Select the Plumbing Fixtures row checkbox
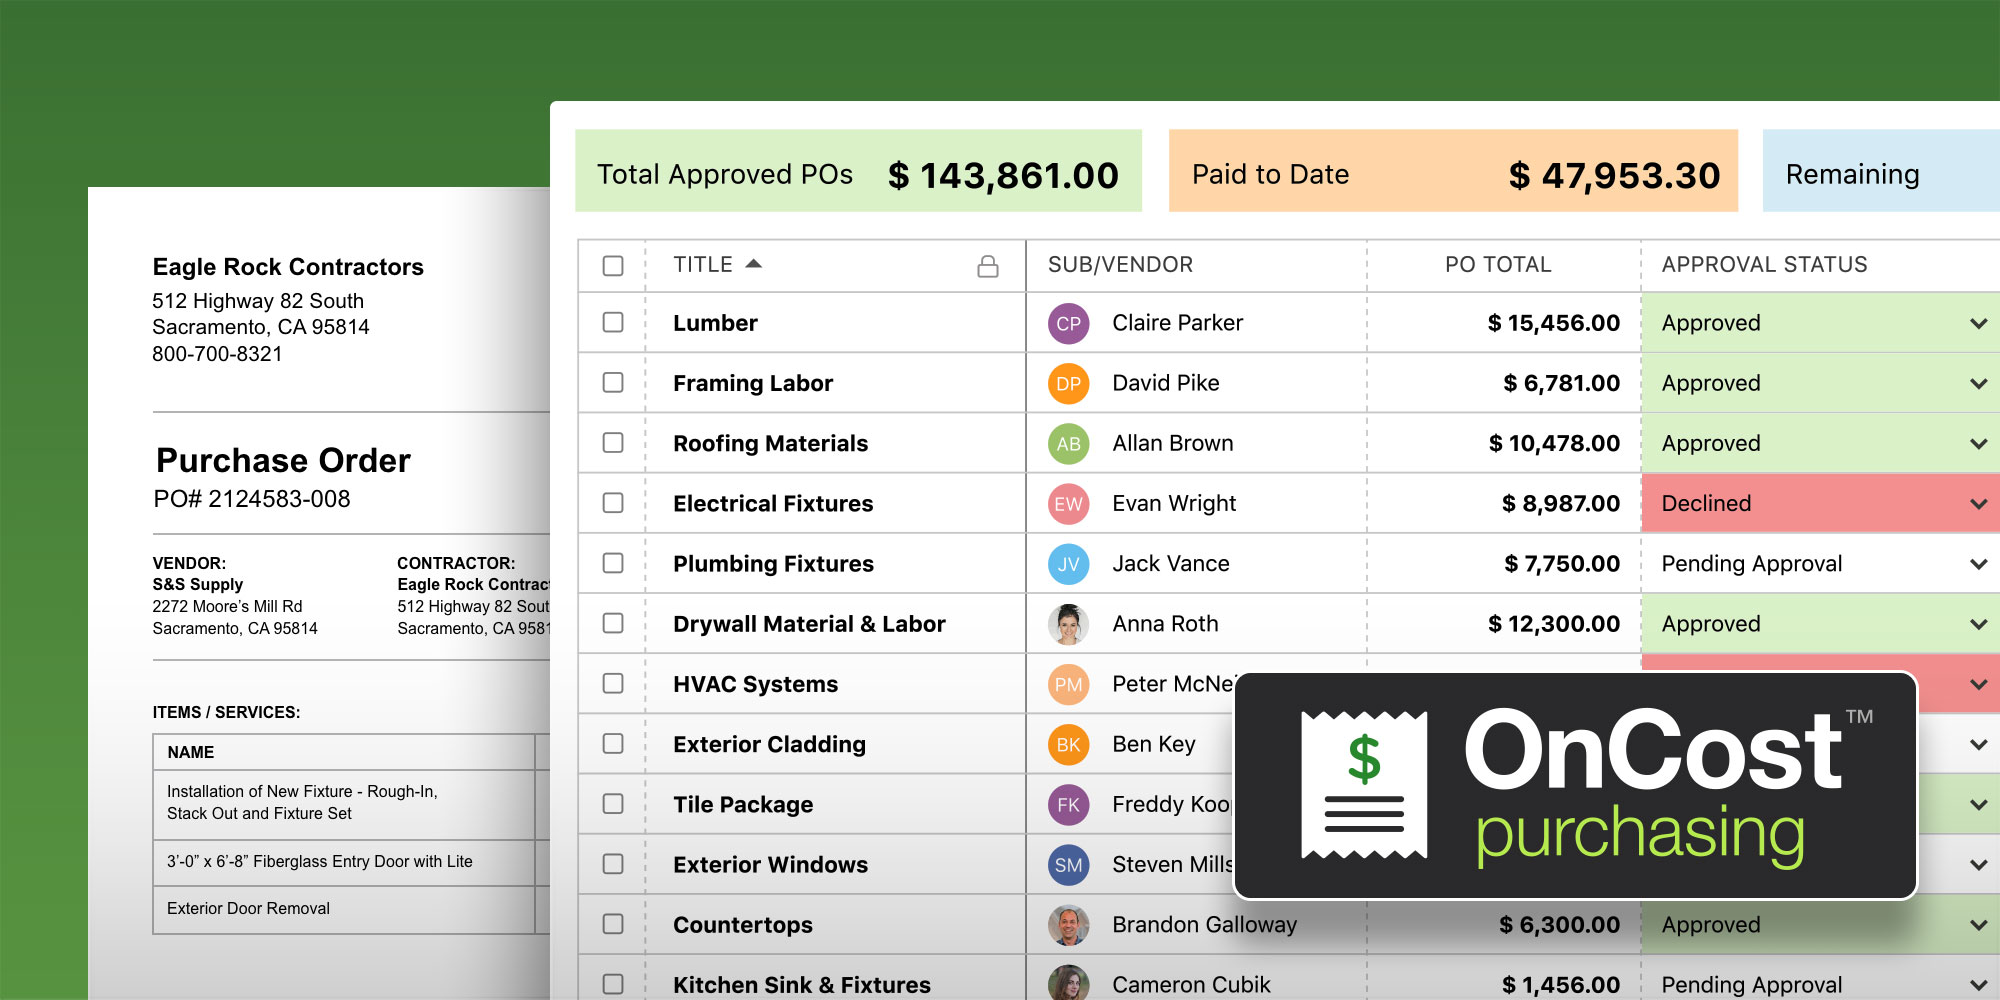 pyautogui.click(x=613, y=564)
